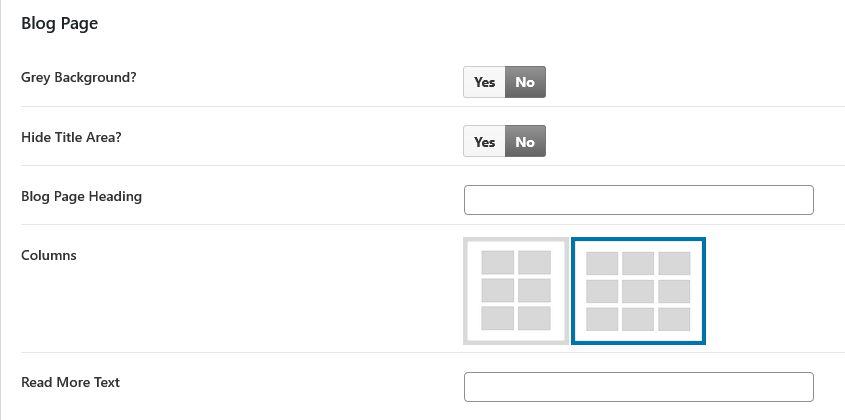Enable Grey Background with Yes
This screenshot has height=420, width=845.
(x=485, y=82)
